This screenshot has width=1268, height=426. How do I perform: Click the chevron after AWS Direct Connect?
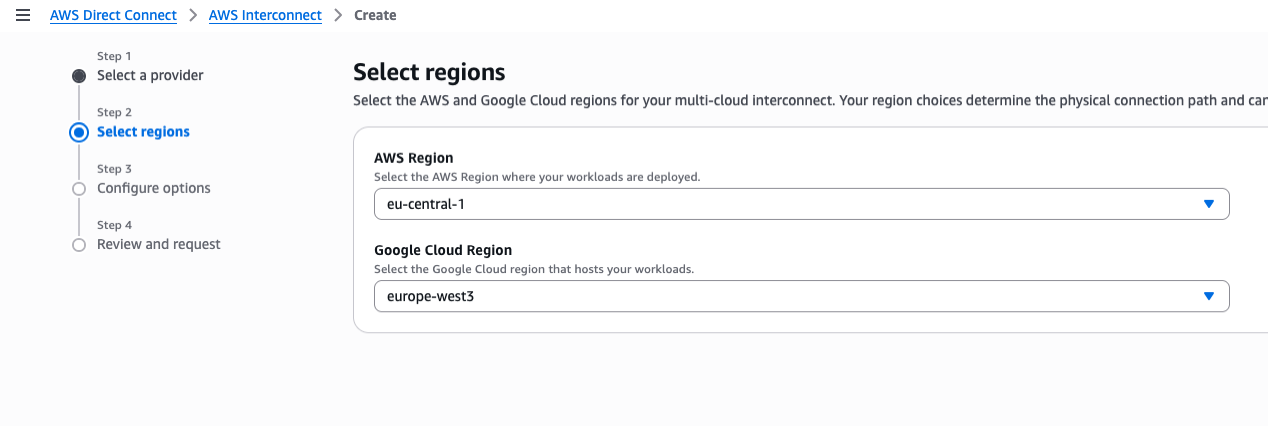(x=193, y=15)
